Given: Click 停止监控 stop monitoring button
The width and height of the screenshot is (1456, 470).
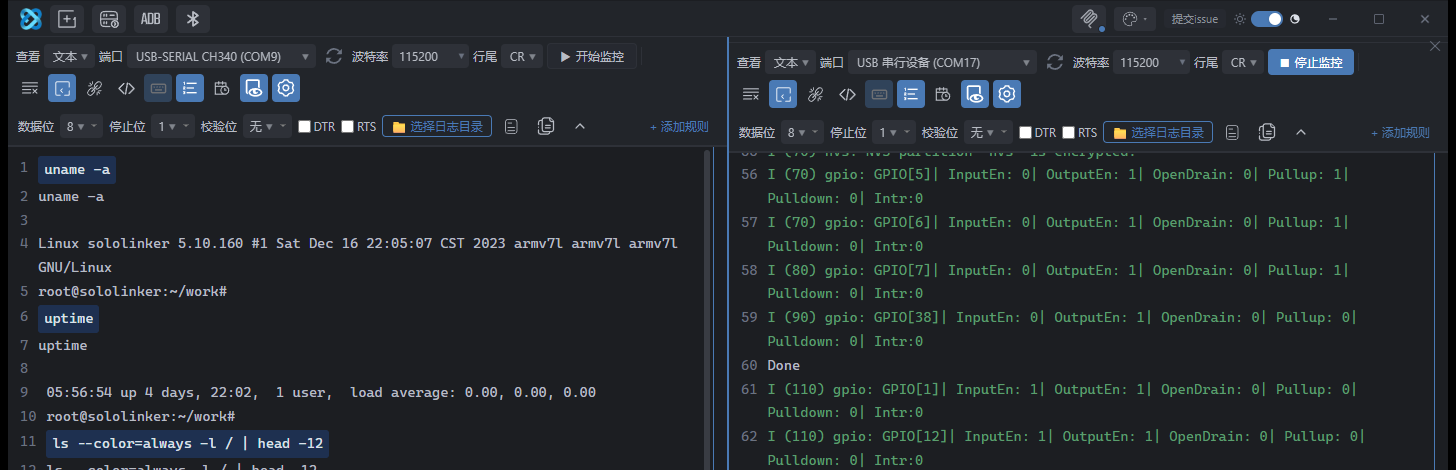Looking at the screenshot, I should [x=1311, y=62].
